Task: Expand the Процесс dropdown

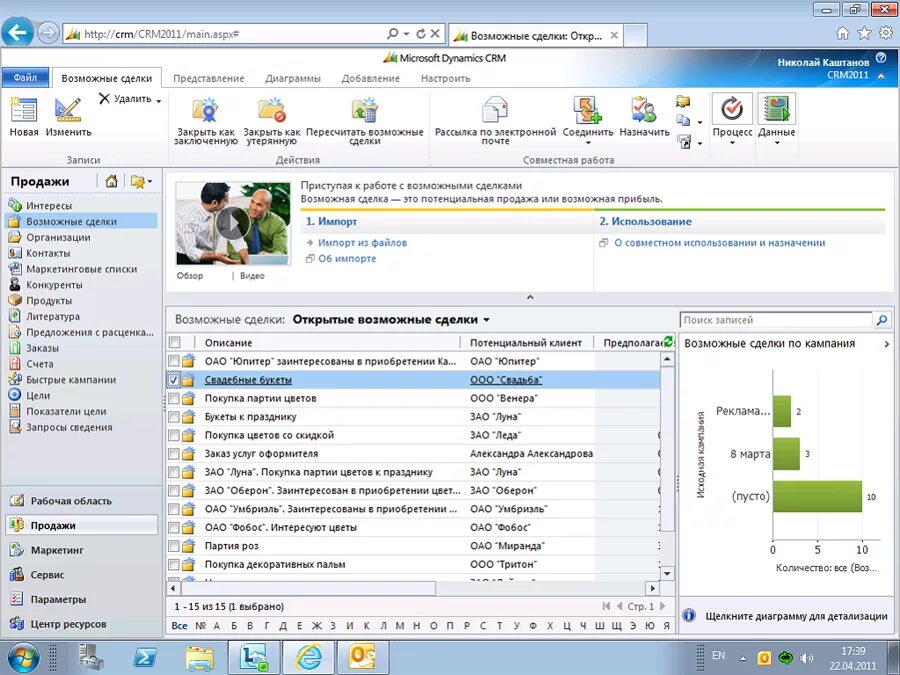Action: pos(732,142)
